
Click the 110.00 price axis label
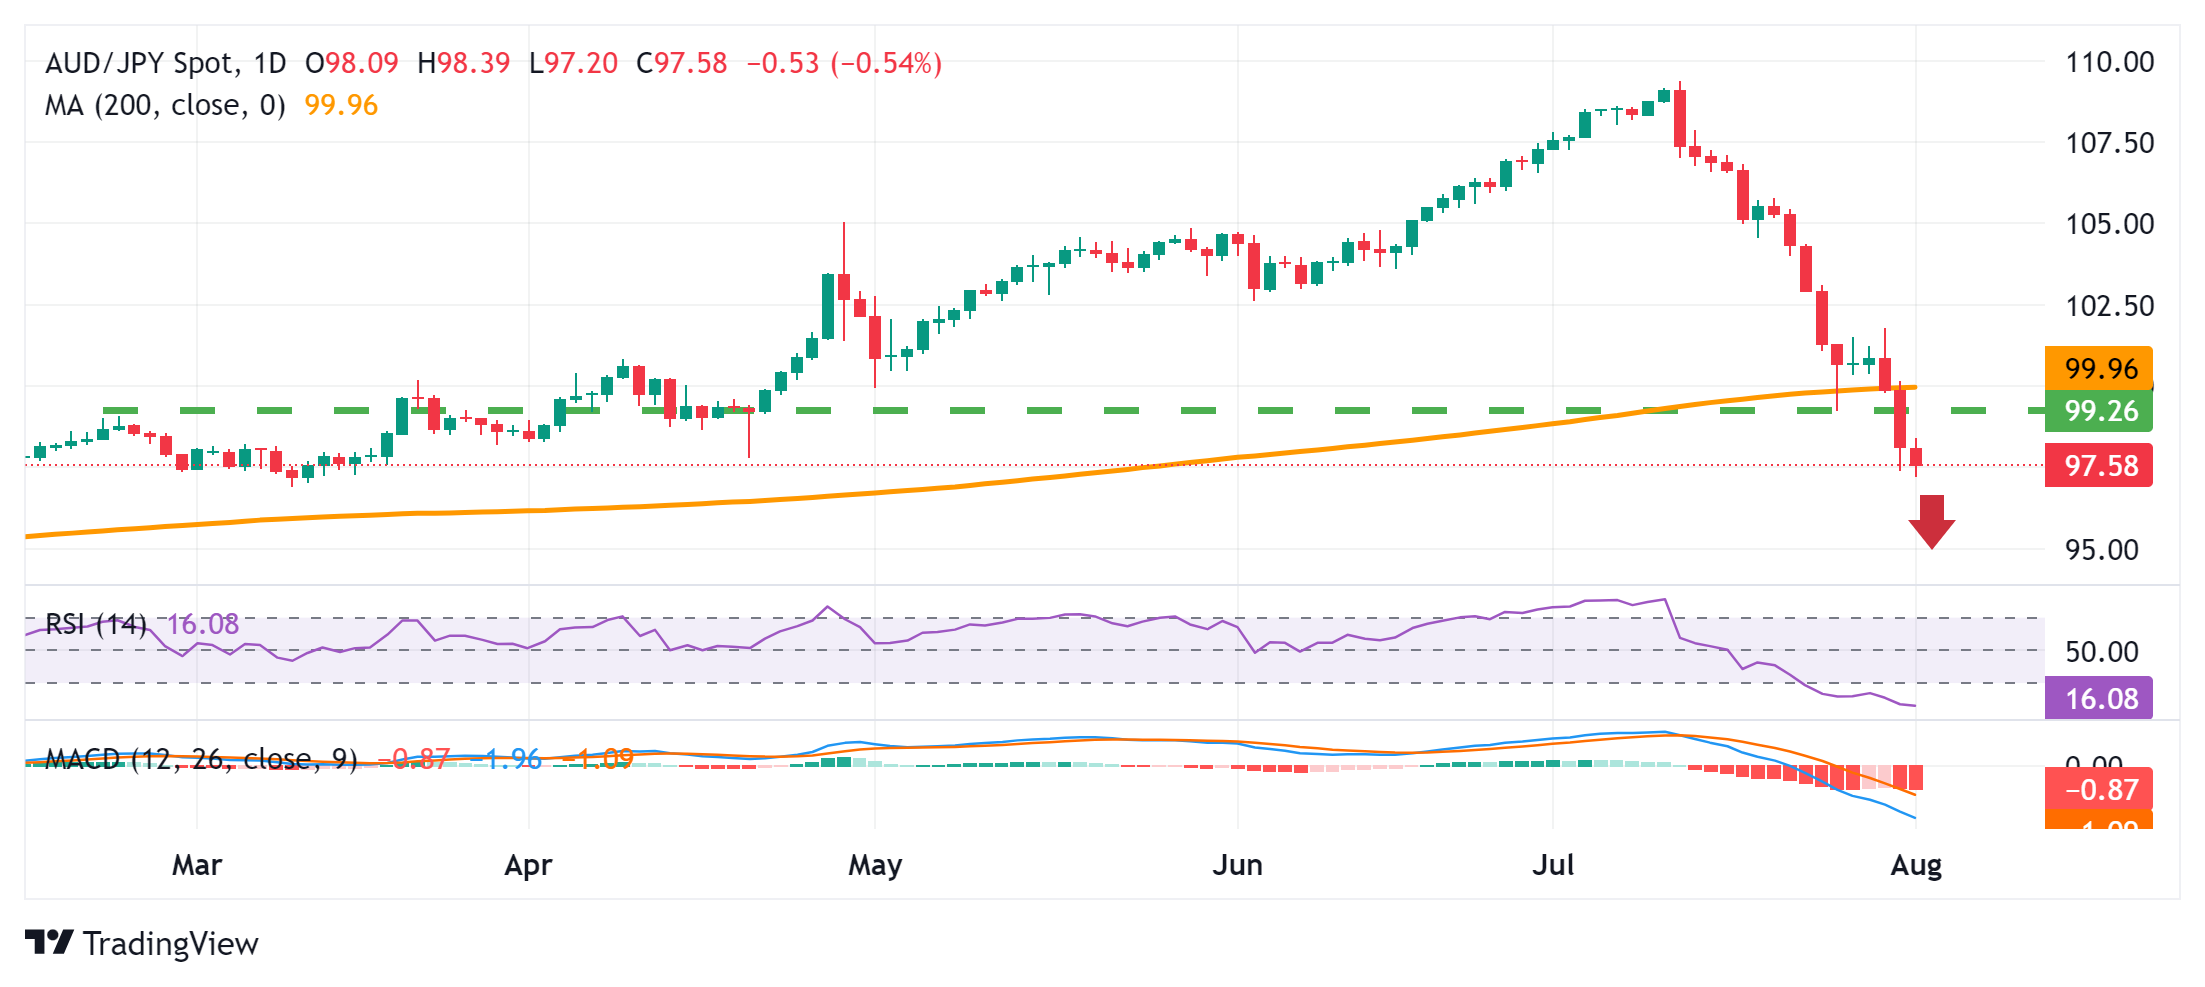click(2109, 62)
